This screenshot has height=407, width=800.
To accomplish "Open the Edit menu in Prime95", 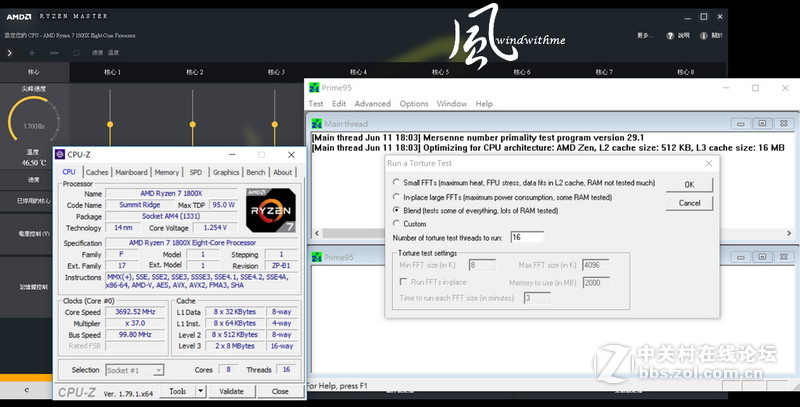I will tap(339, 104).
